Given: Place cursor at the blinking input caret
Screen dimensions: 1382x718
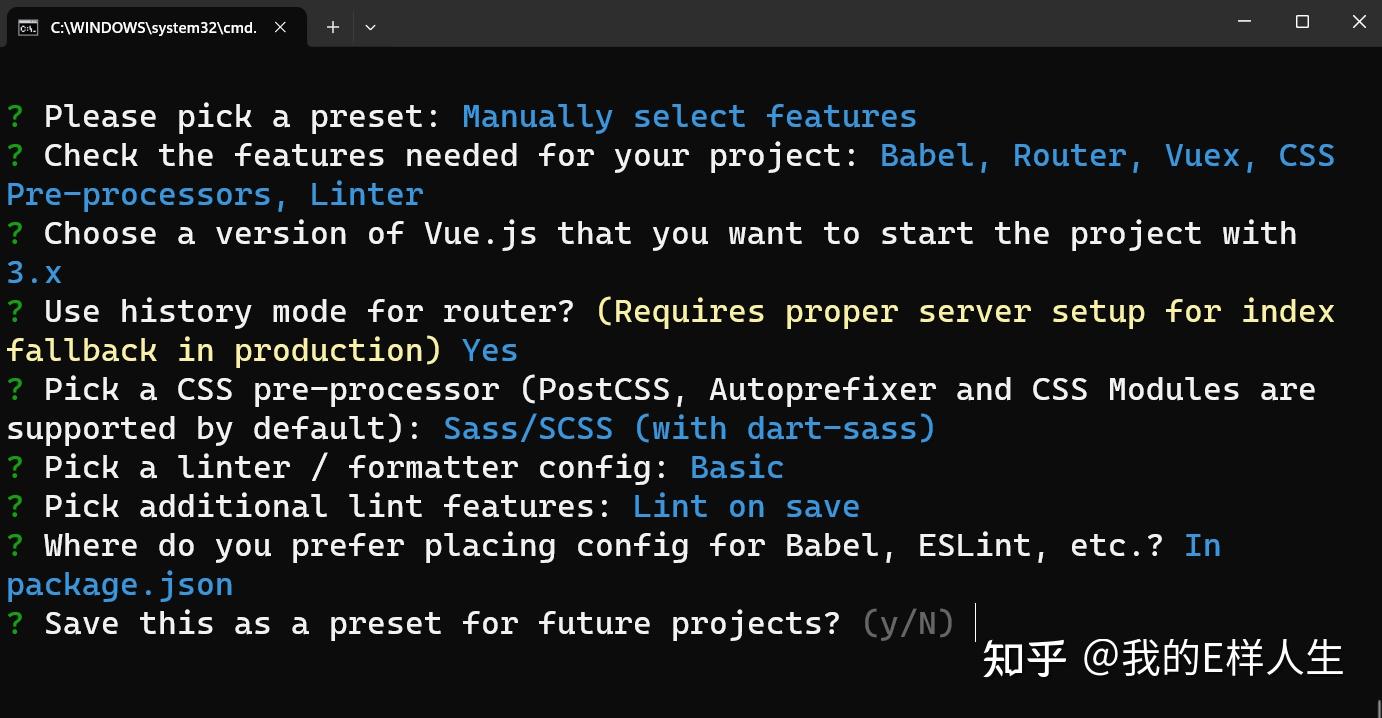Looking at the screenshot, I should coord(975,623).
